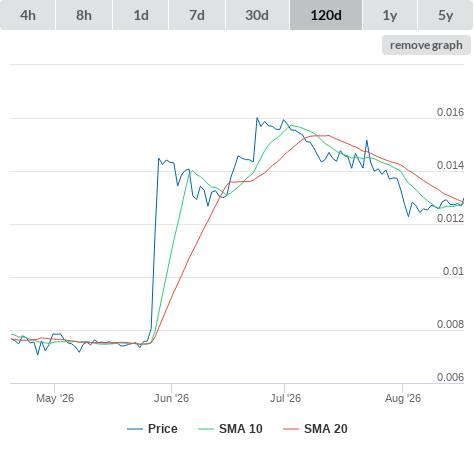Click the red SMA 20 legend marker
The height and width of the screenshot is (455, 474).
click(x=291, y=429)
